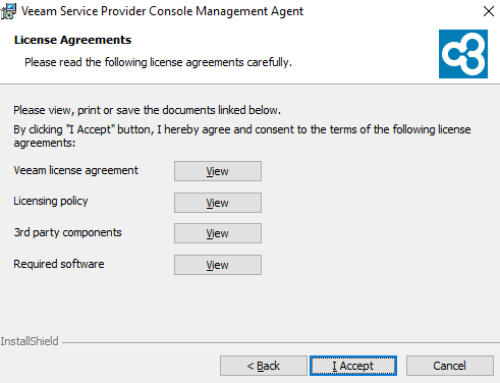Image resolution: width=500 pixels, height=383 pixels.
Task: Click the License Agreements heading
Action: tap(73, 40)
